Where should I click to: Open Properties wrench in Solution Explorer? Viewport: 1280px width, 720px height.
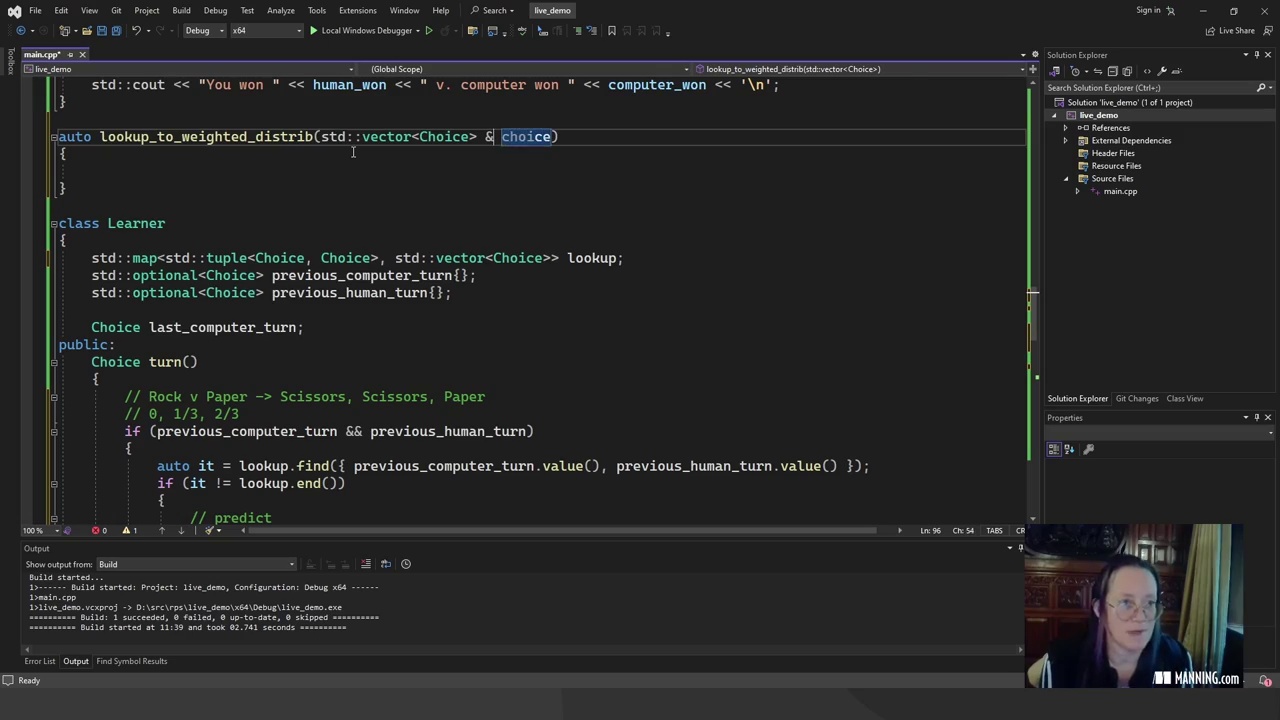coord(1162,71)
